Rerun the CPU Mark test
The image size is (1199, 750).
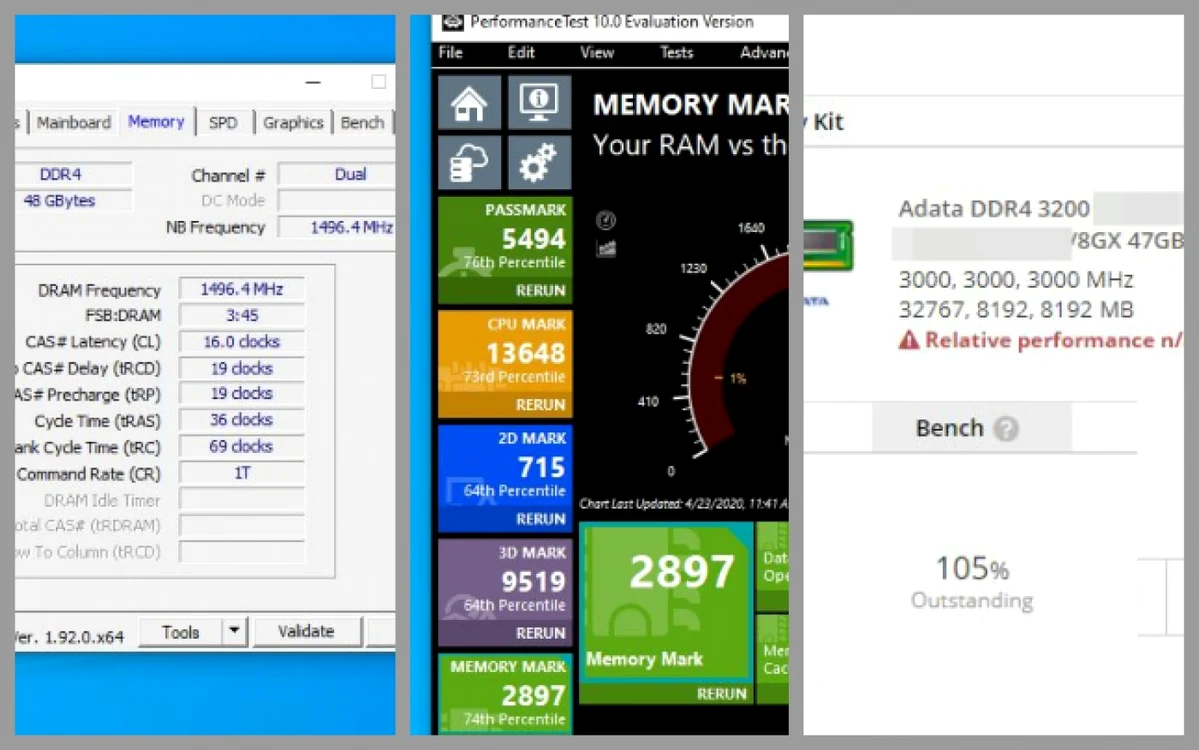coord(541,404)
